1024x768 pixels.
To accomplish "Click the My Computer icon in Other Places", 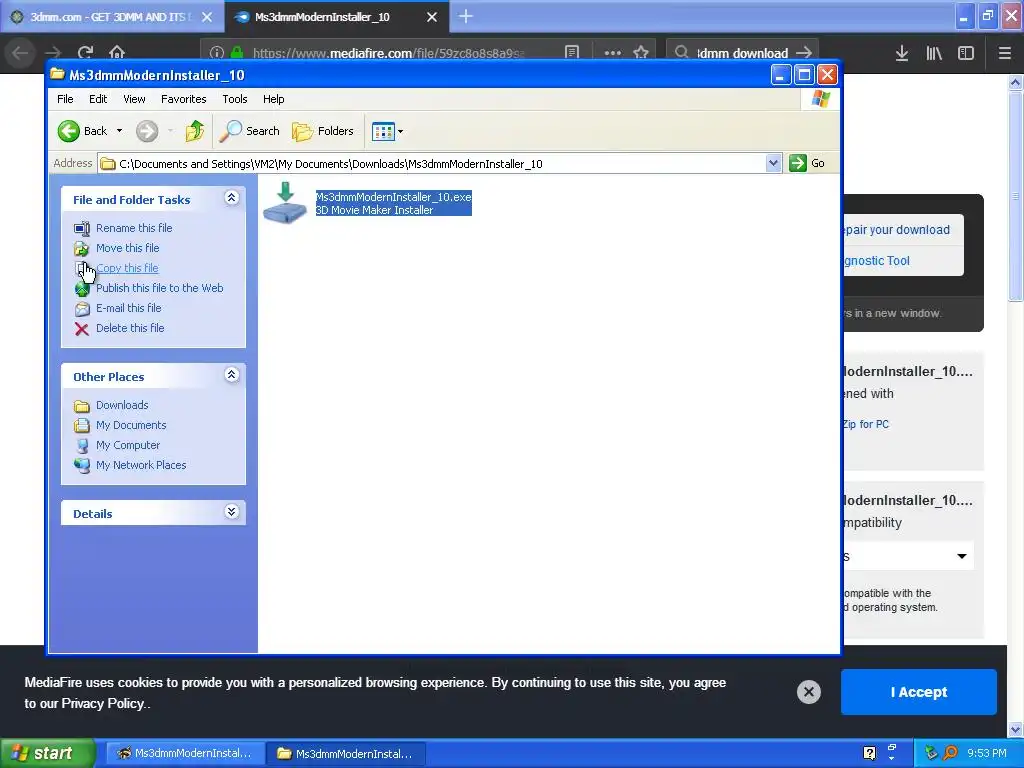I will point(82,446).
